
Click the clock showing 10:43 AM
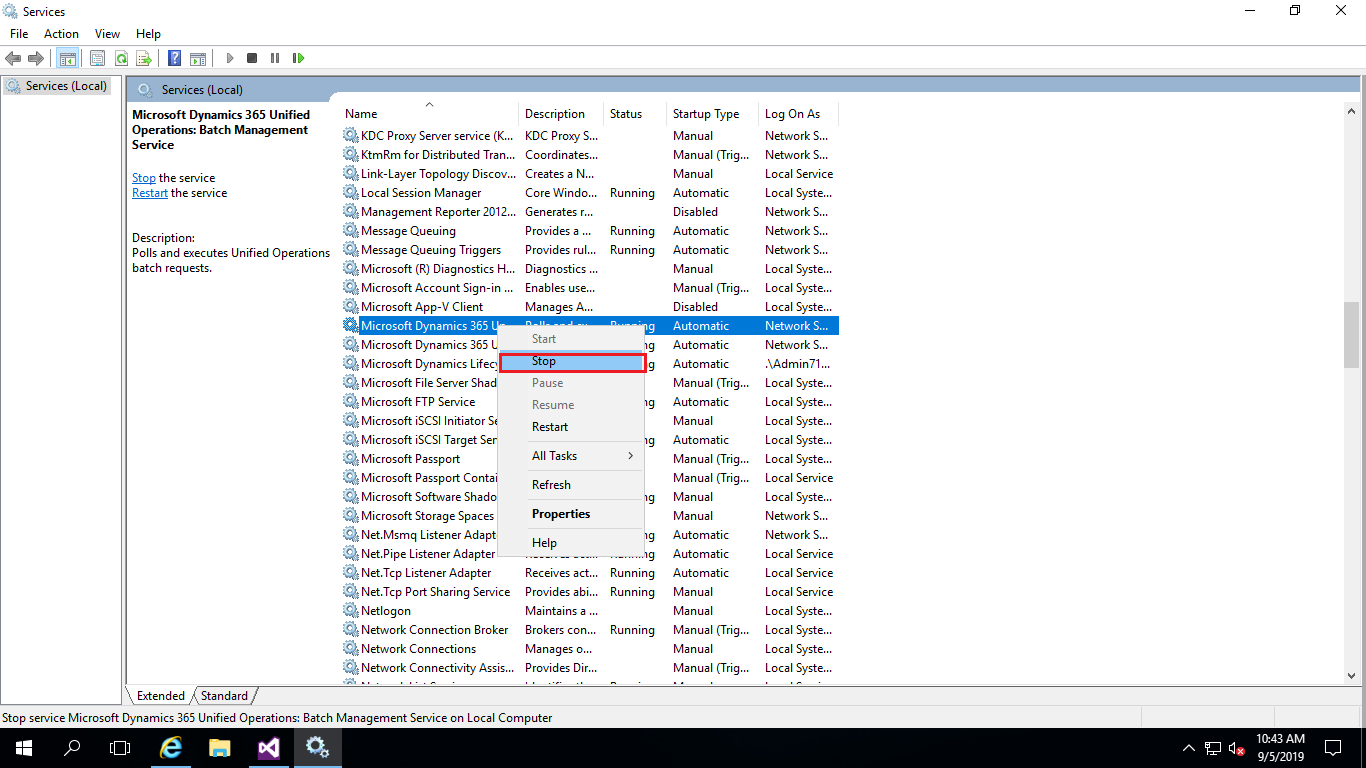(x=1280, y=739)
